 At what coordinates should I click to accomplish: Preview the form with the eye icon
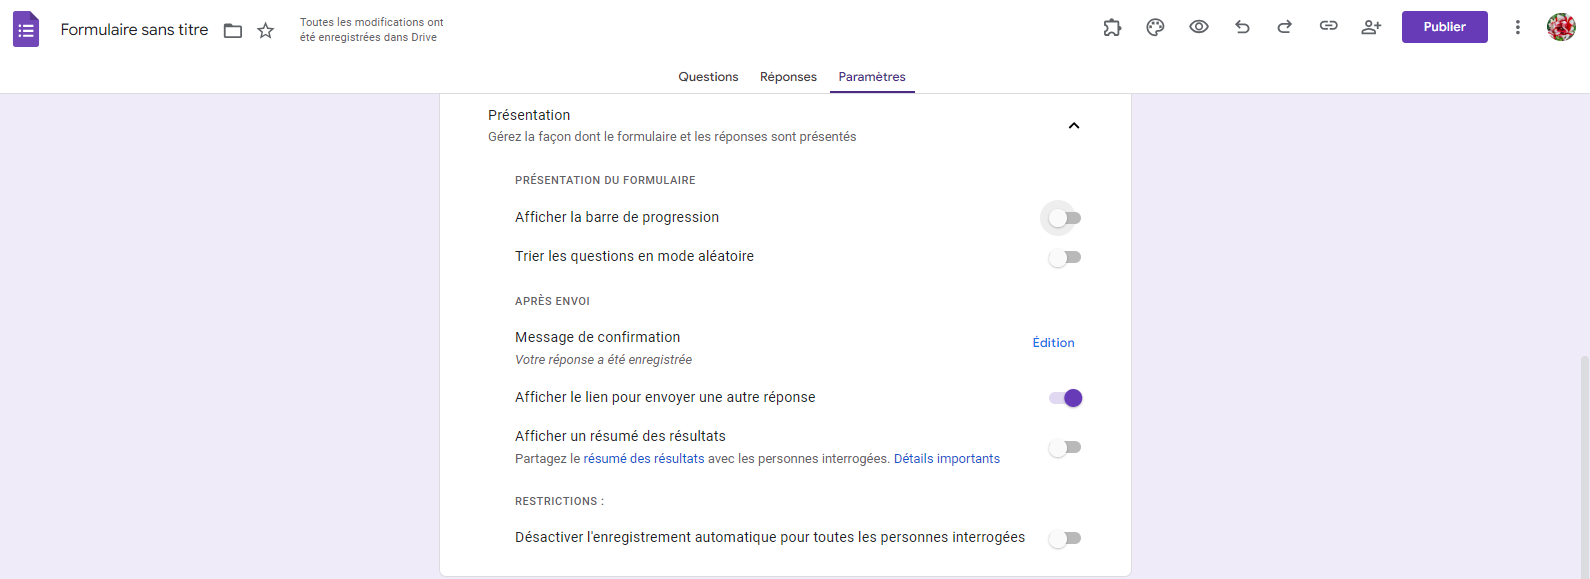[x=1198, y=27]
